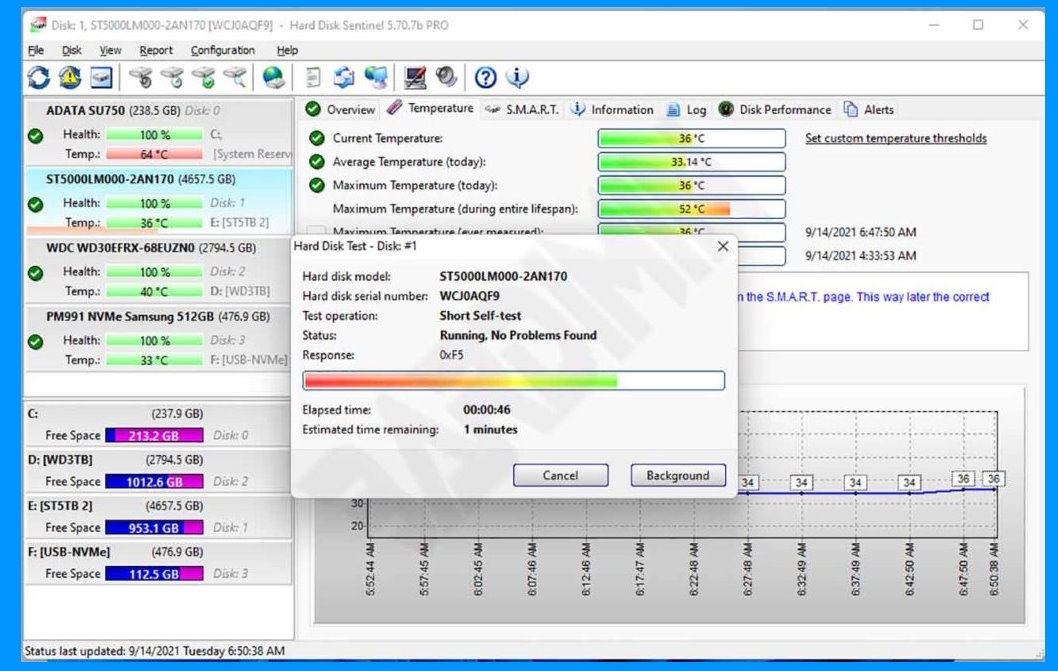
Task: Click the green check beside Maximum Temperature (today)
Action: pyautogui.click(x=316, y=185)
